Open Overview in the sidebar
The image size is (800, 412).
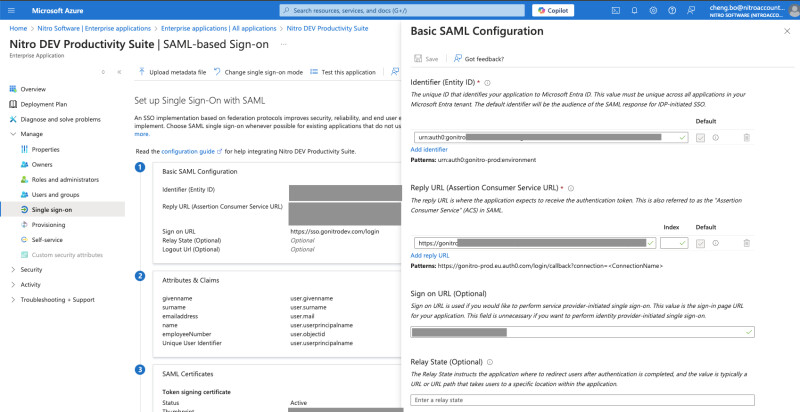pyautogui.click(x=33, y=89)
